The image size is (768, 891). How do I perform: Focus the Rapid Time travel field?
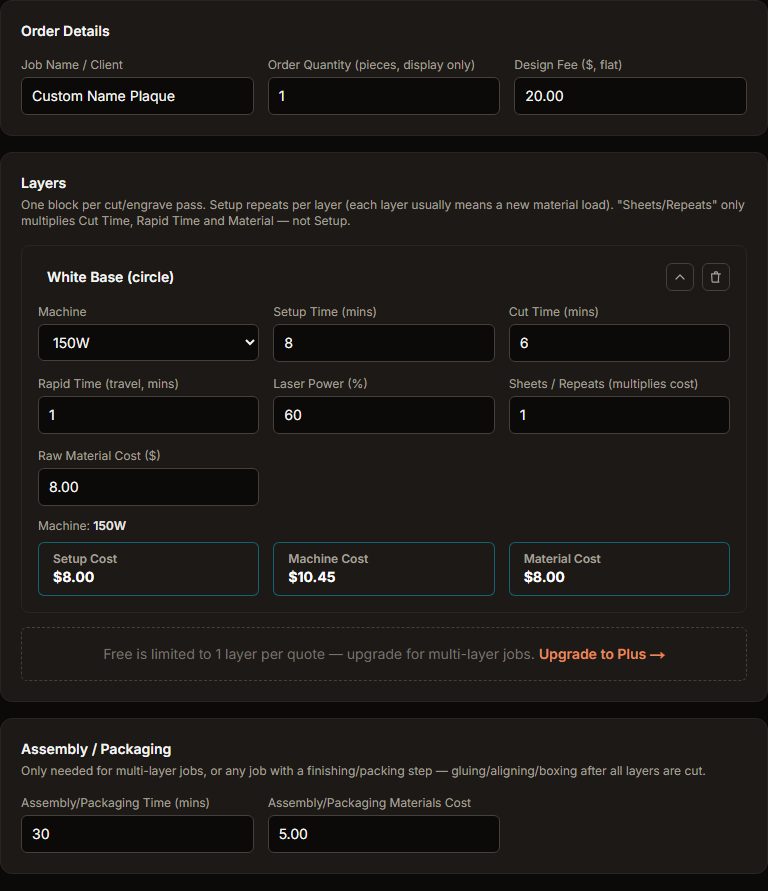click(x=148, y=415)
